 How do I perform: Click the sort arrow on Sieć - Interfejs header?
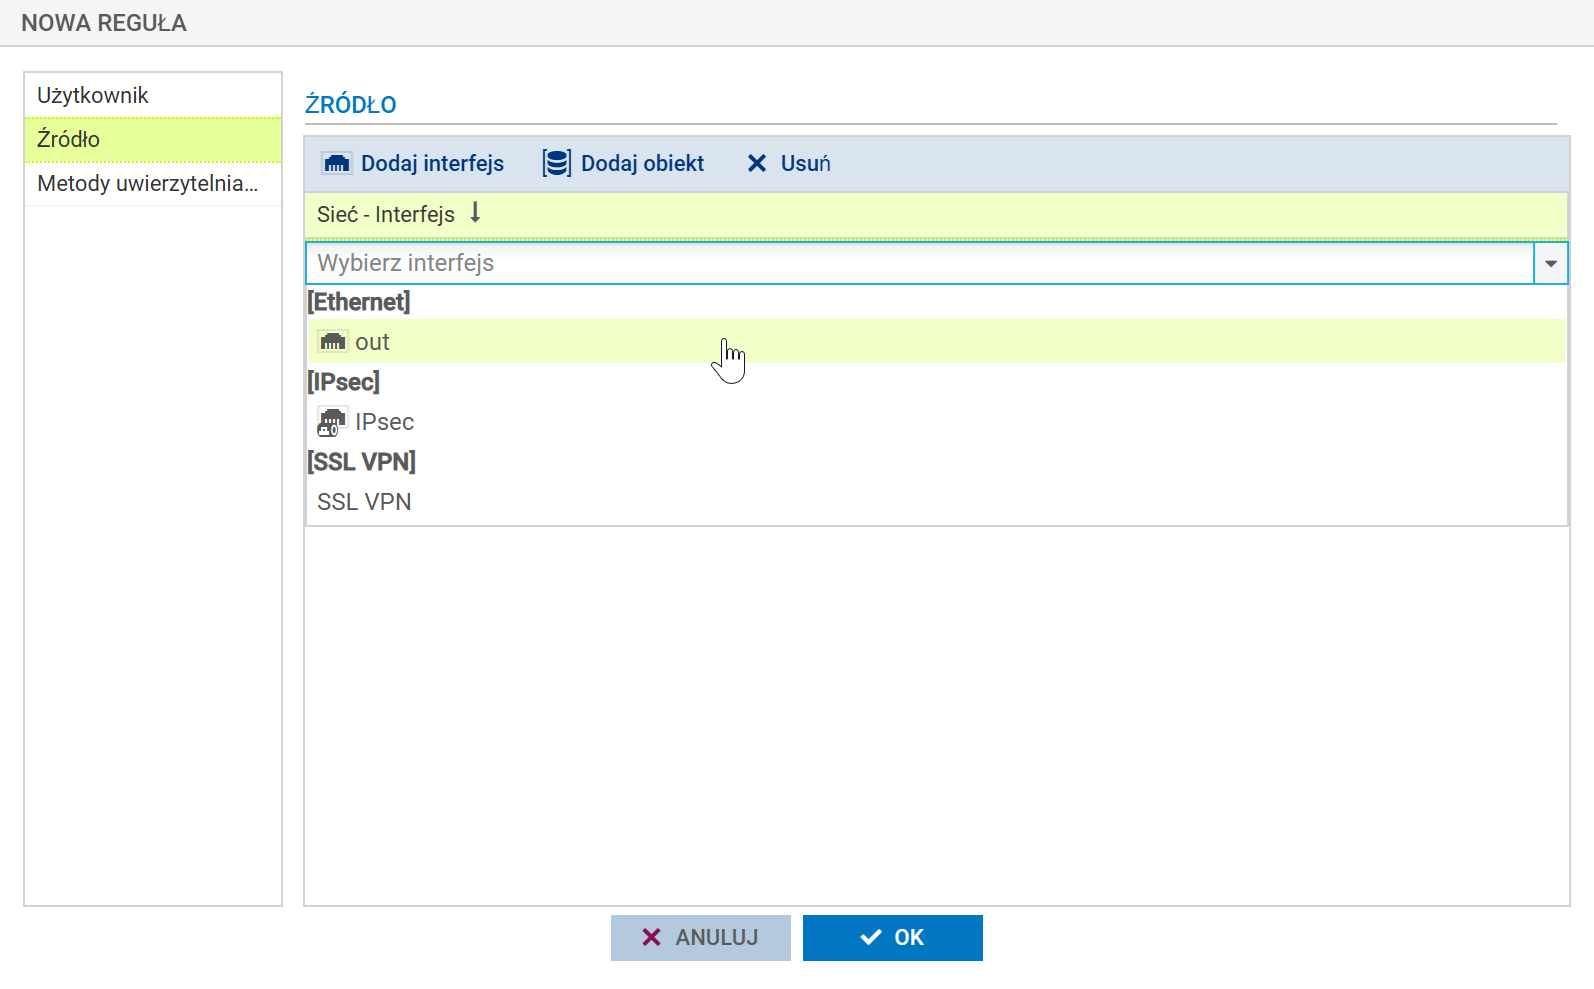pos(475,213)
